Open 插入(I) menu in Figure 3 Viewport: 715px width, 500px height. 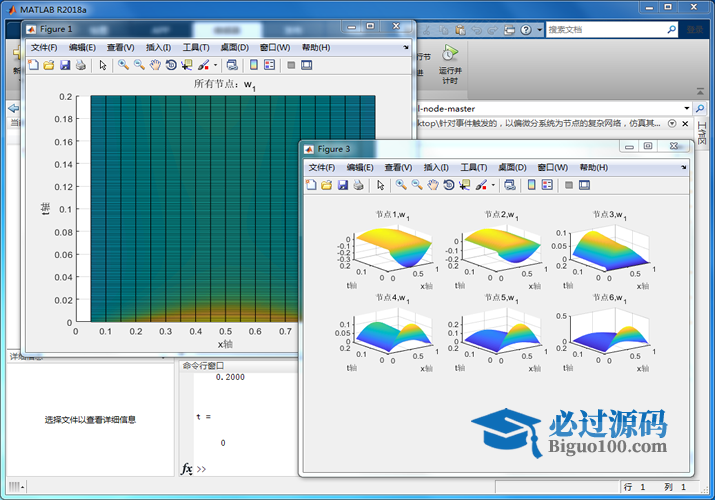[436, 167]
